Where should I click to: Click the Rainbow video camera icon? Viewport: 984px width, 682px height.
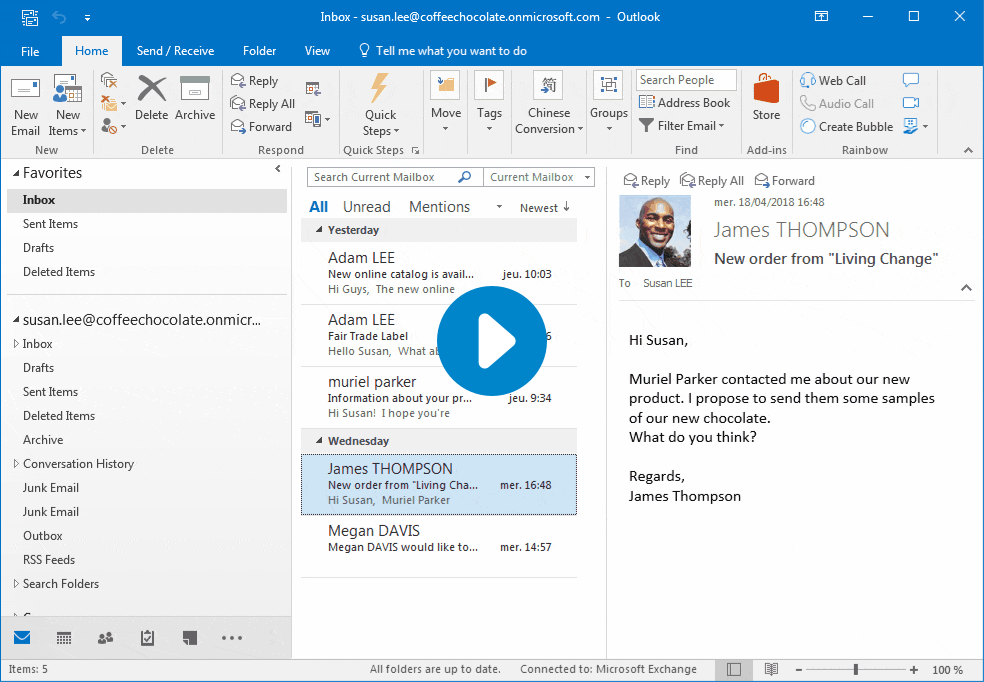[x=911, y=103]
